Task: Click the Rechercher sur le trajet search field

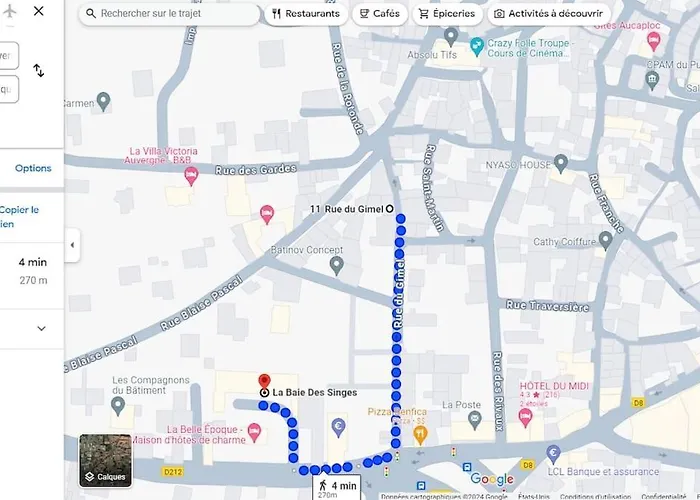Action: (x=170, y=14)
